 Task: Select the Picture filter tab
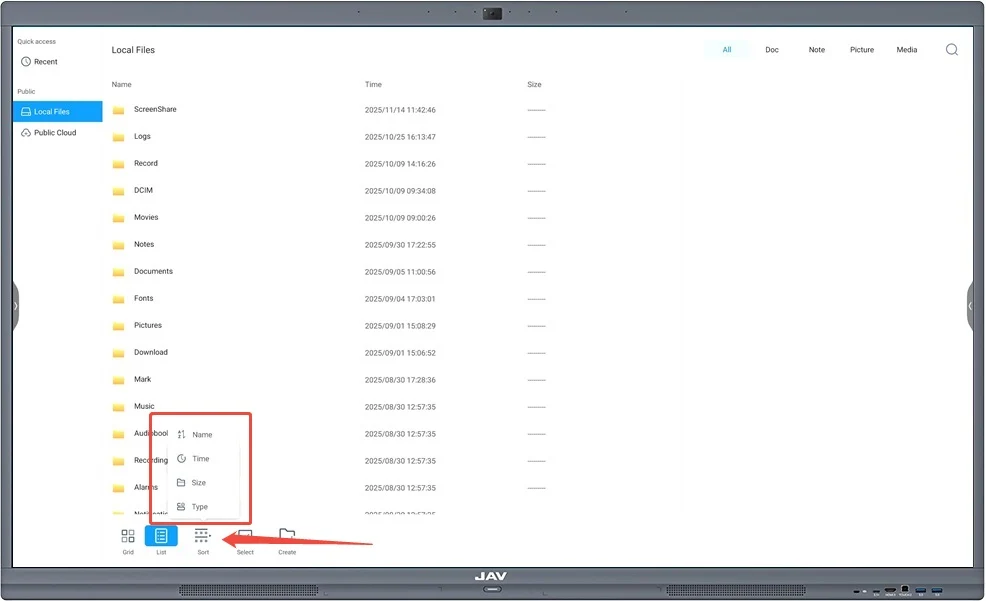(861, 48)
